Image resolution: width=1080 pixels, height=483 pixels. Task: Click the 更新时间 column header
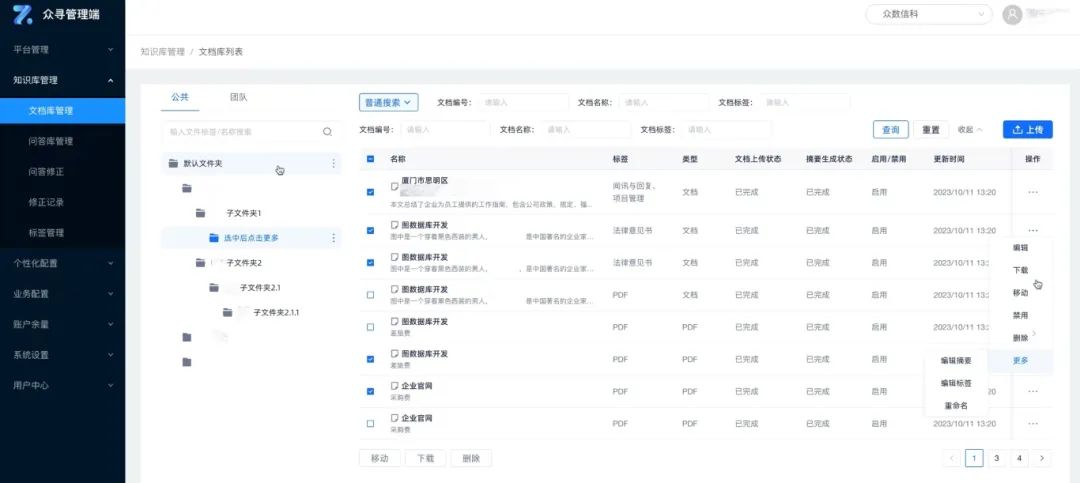tap(949, 158)
